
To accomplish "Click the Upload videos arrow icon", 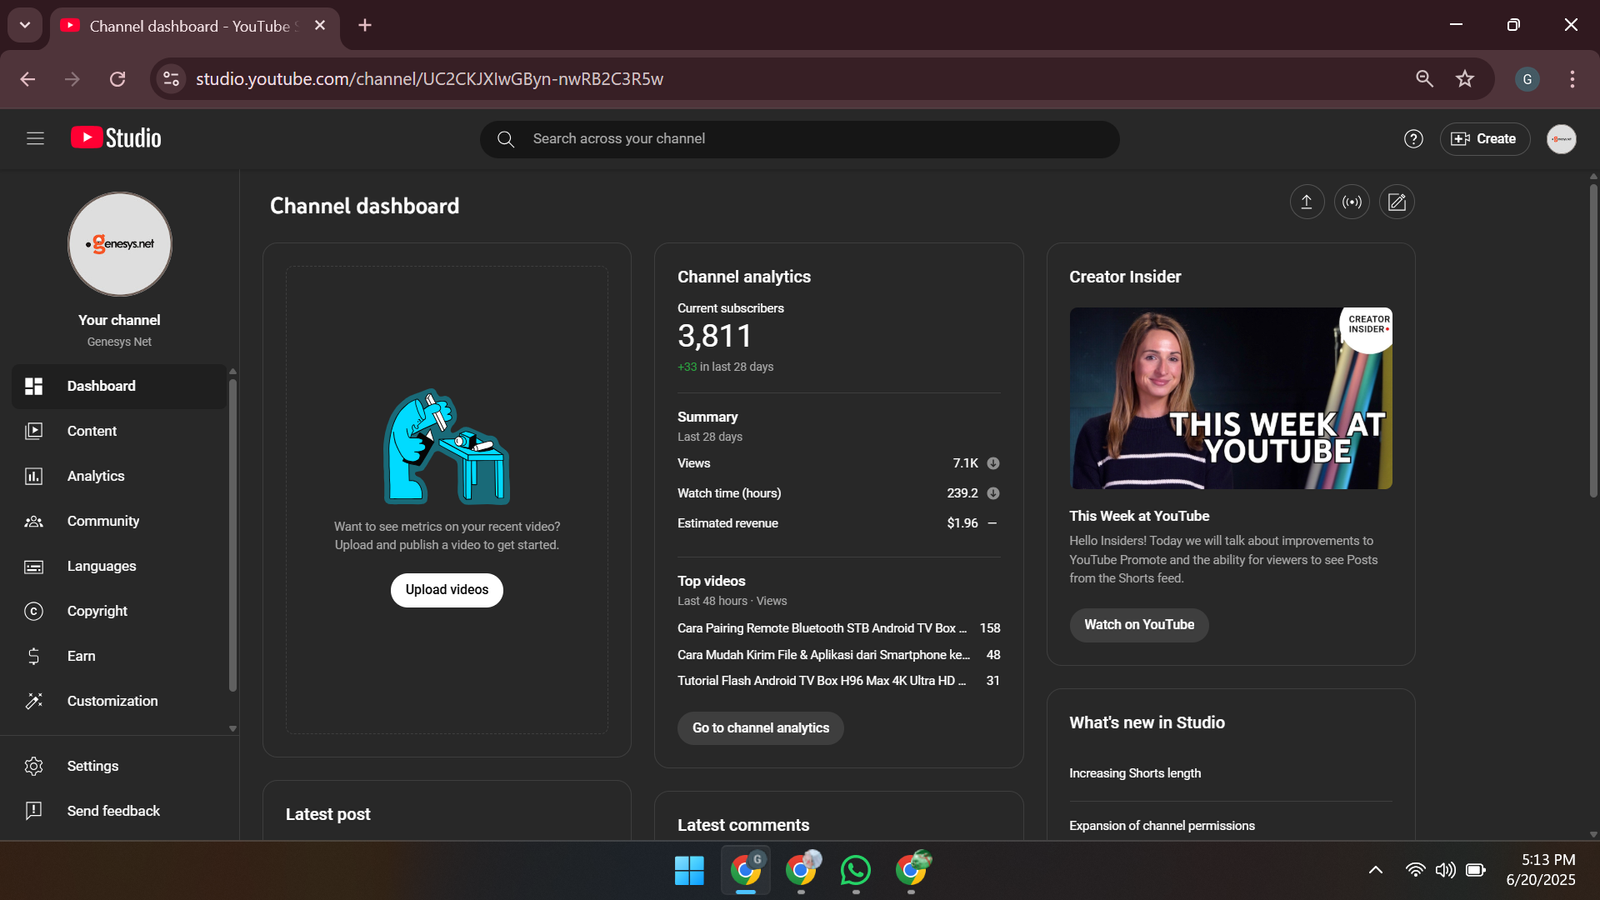I will click(x=1306, y=202).
